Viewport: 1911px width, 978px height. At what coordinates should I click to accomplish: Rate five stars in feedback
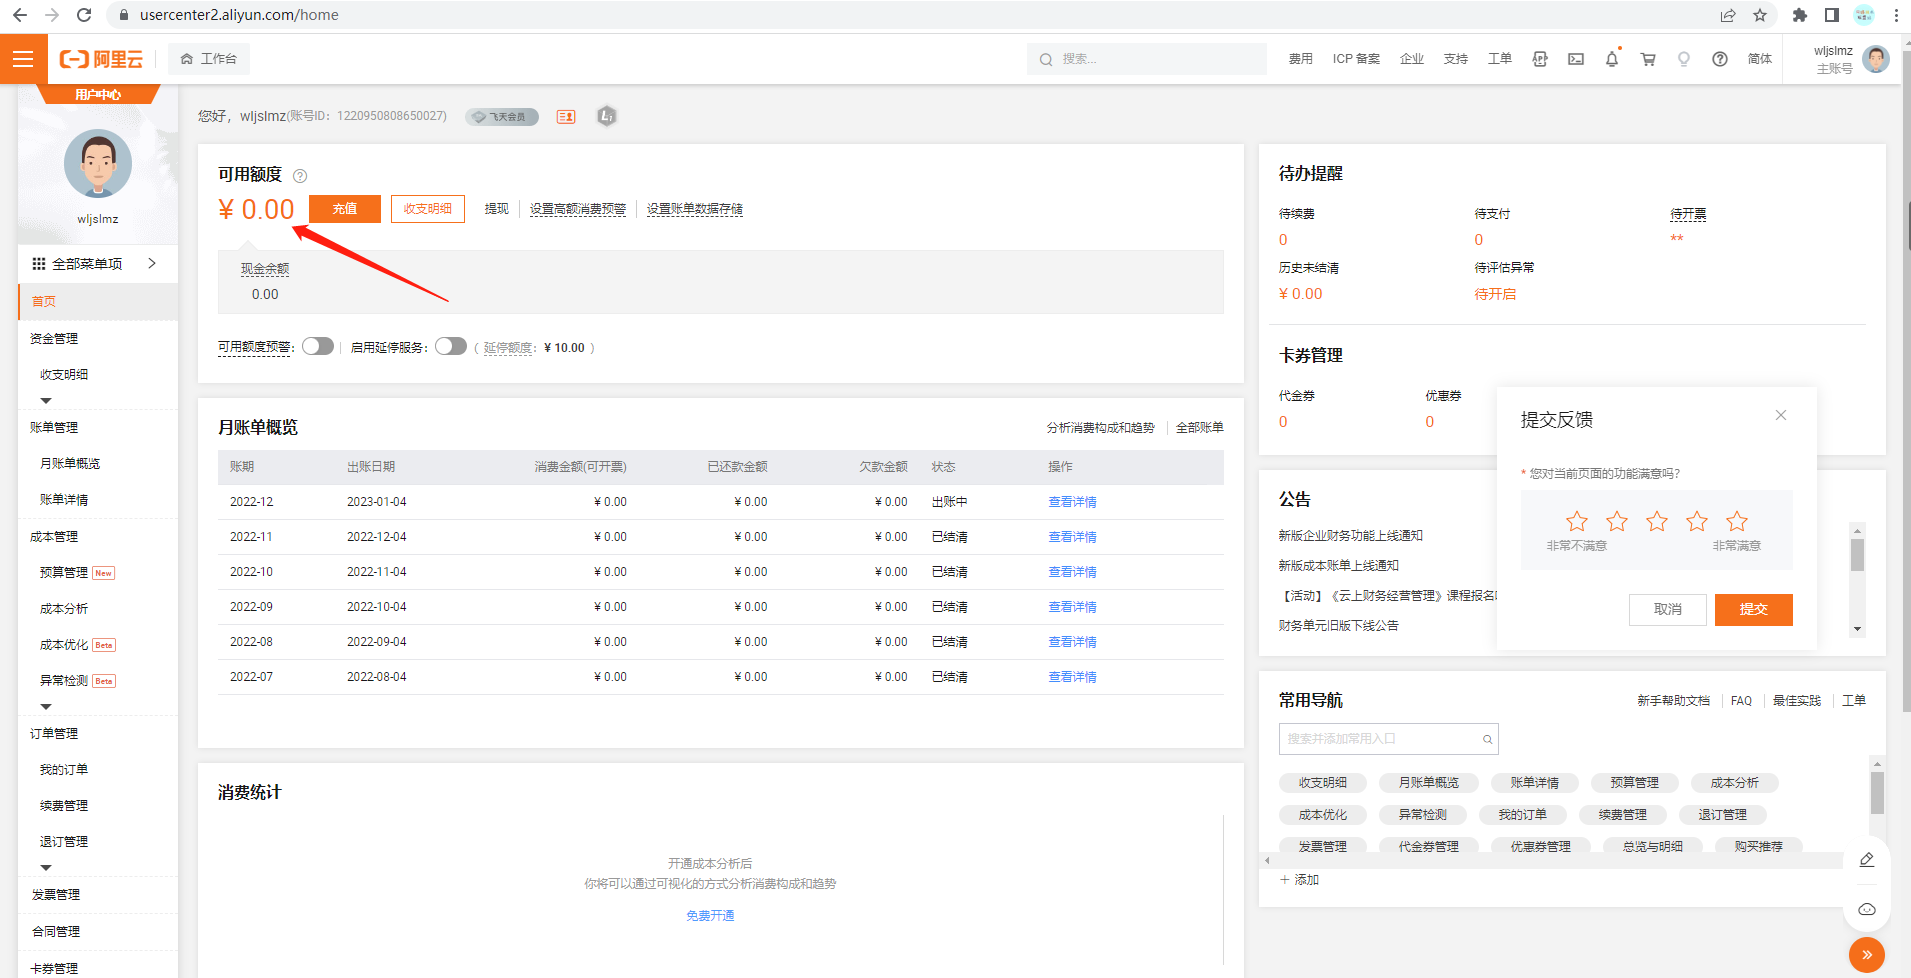(x=1737, y=521)
